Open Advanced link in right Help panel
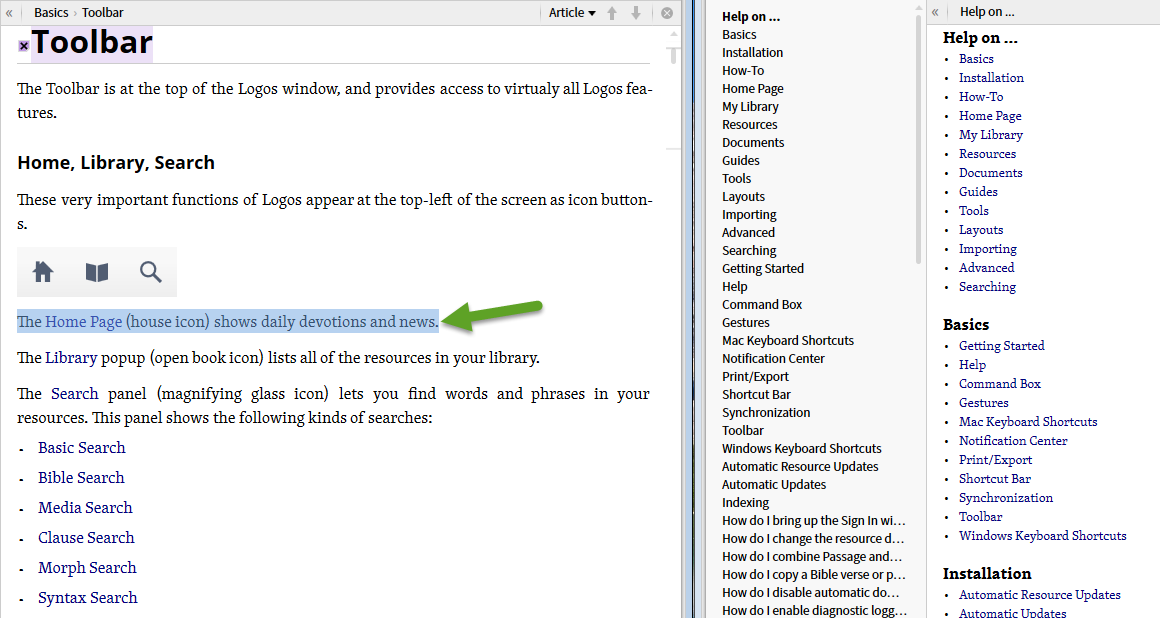Image resolution: width=1160 pixels, height=618 pixels. click(986, 268)
